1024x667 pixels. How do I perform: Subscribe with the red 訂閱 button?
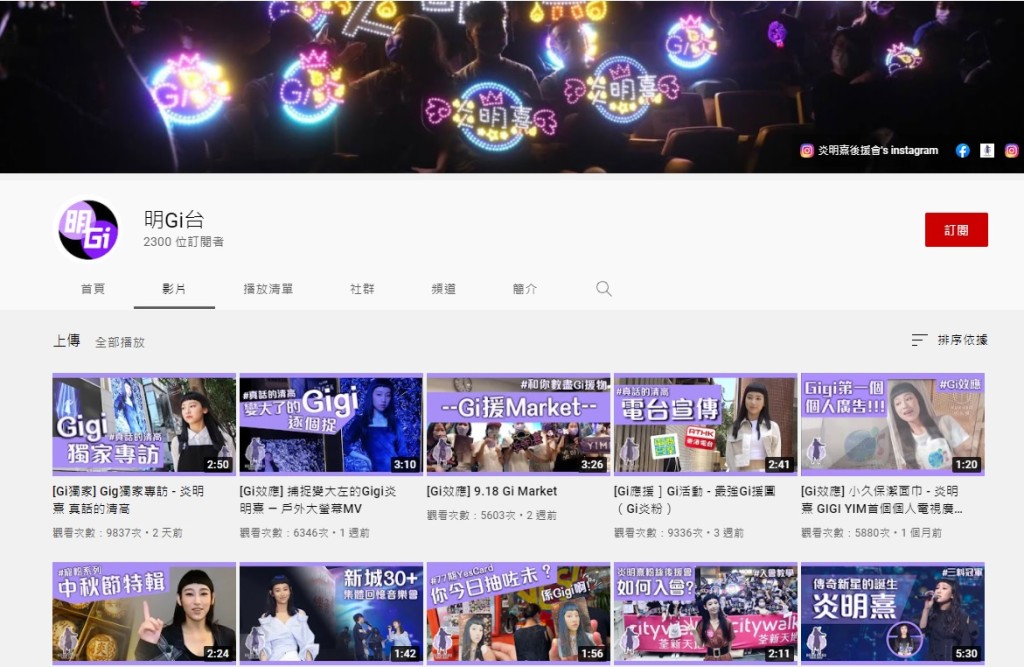pyautogui.click(x=956, y=230)
